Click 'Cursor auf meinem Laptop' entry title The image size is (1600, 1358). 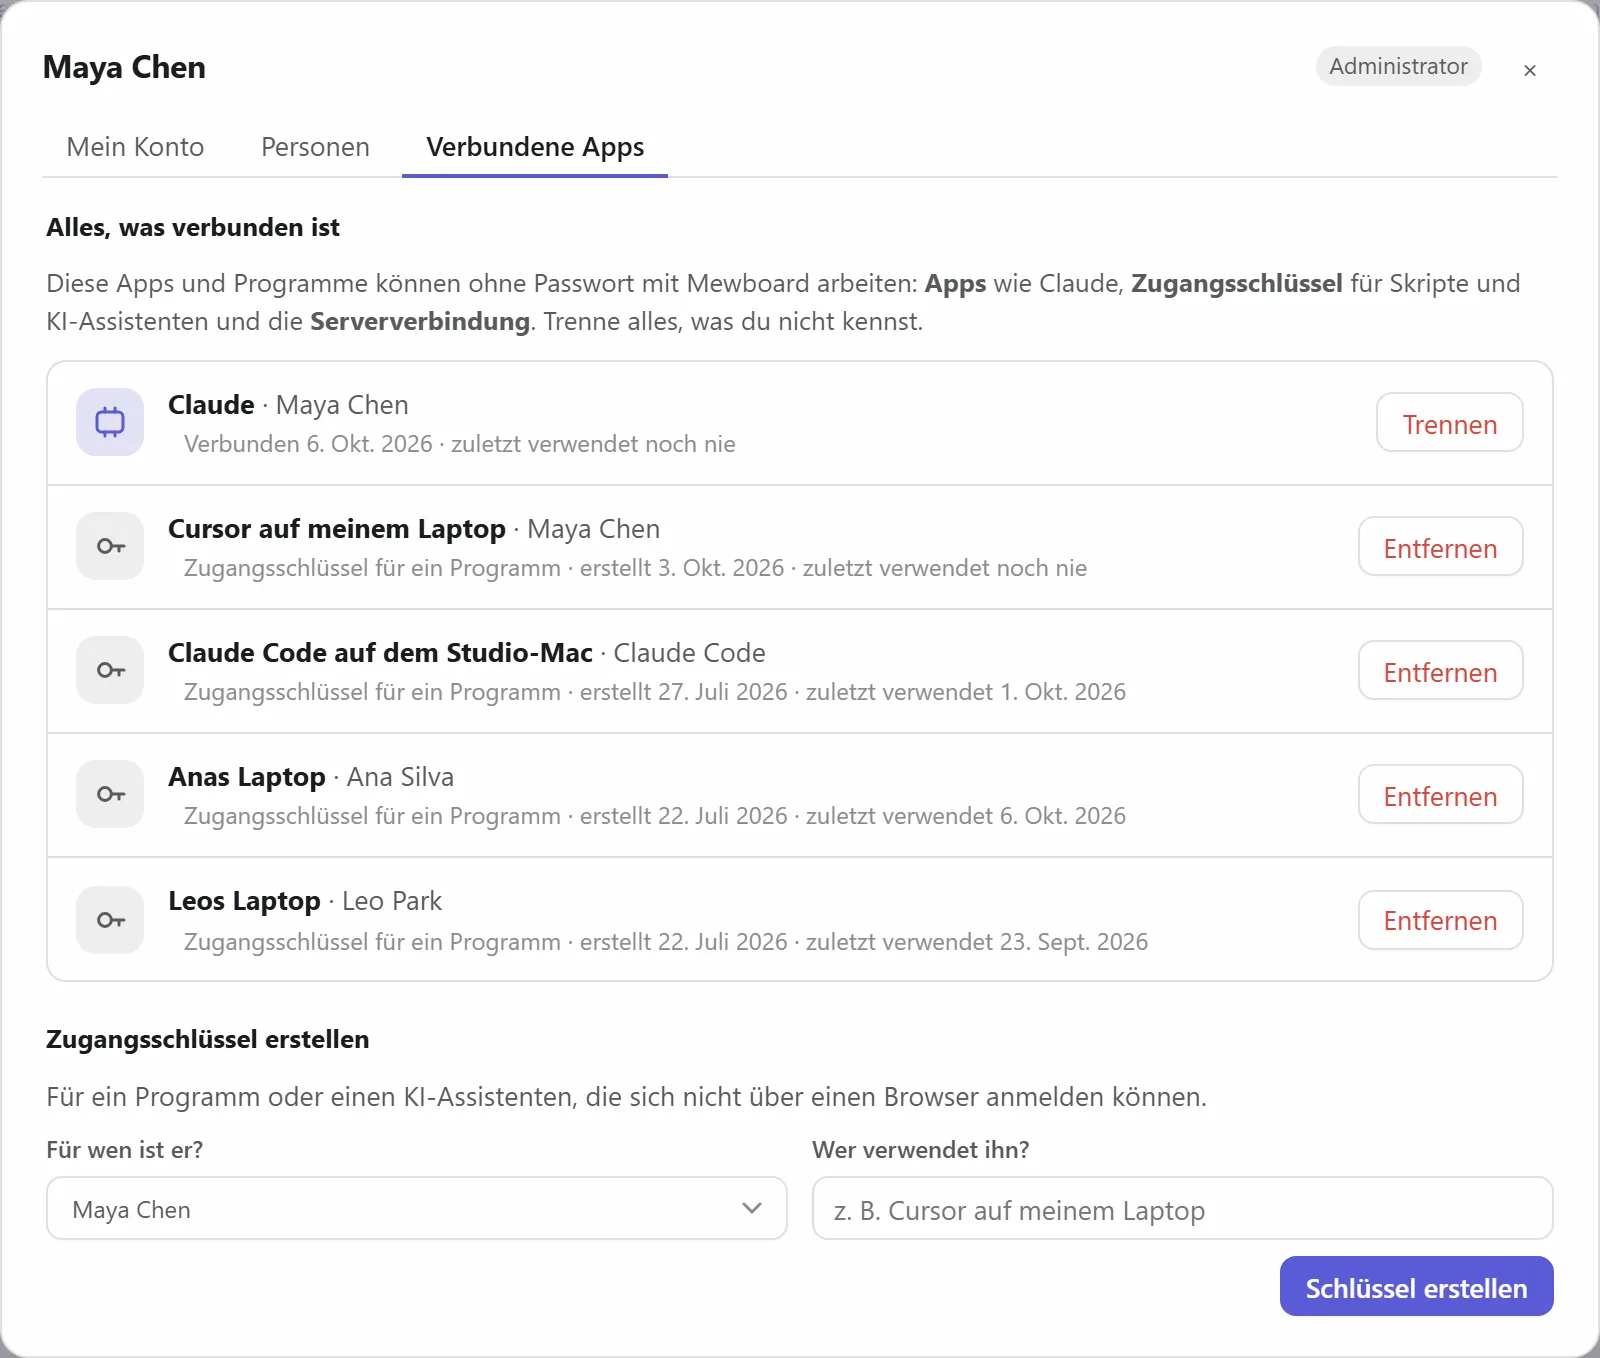(x=337, y=529)
